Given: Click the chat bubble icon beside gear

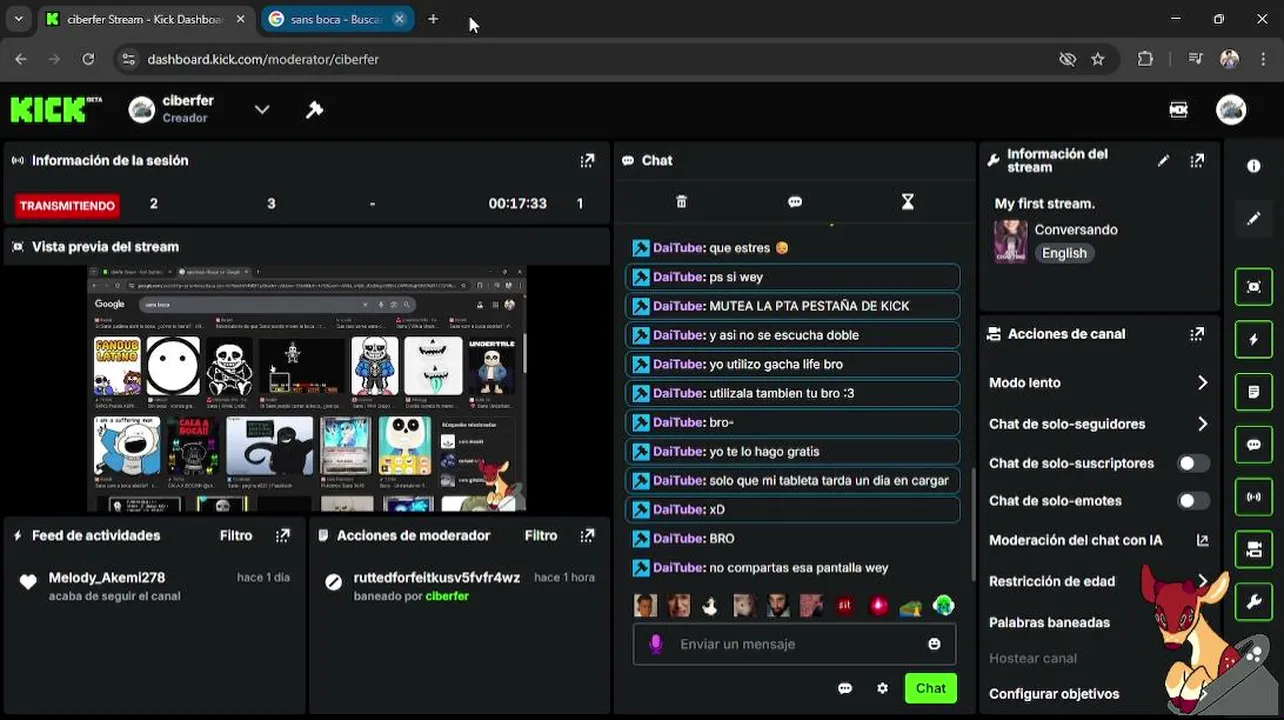Looking at the screenshot, I should click(x=845, y=688).
